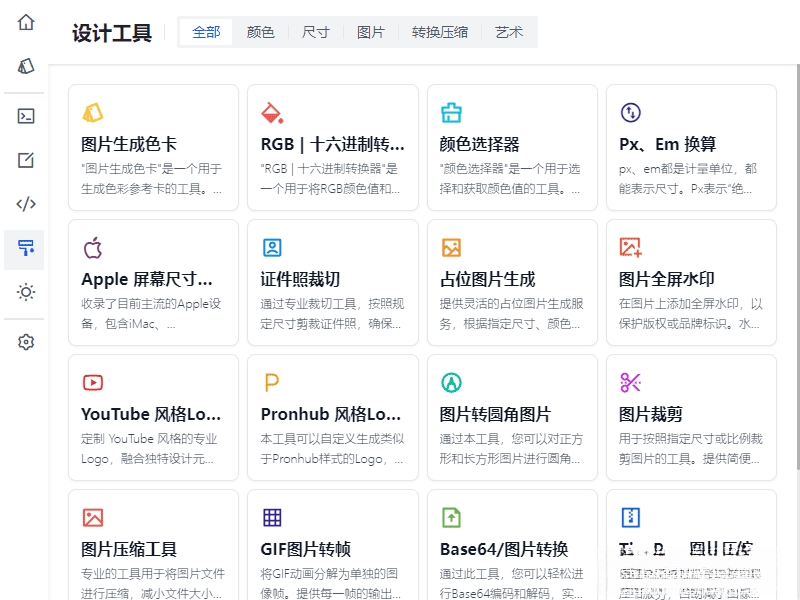Screen dimensions: 800x600
Task: Click the 颜色选择器 card icon
Action: pyautogui.click(x=451, y=113)
